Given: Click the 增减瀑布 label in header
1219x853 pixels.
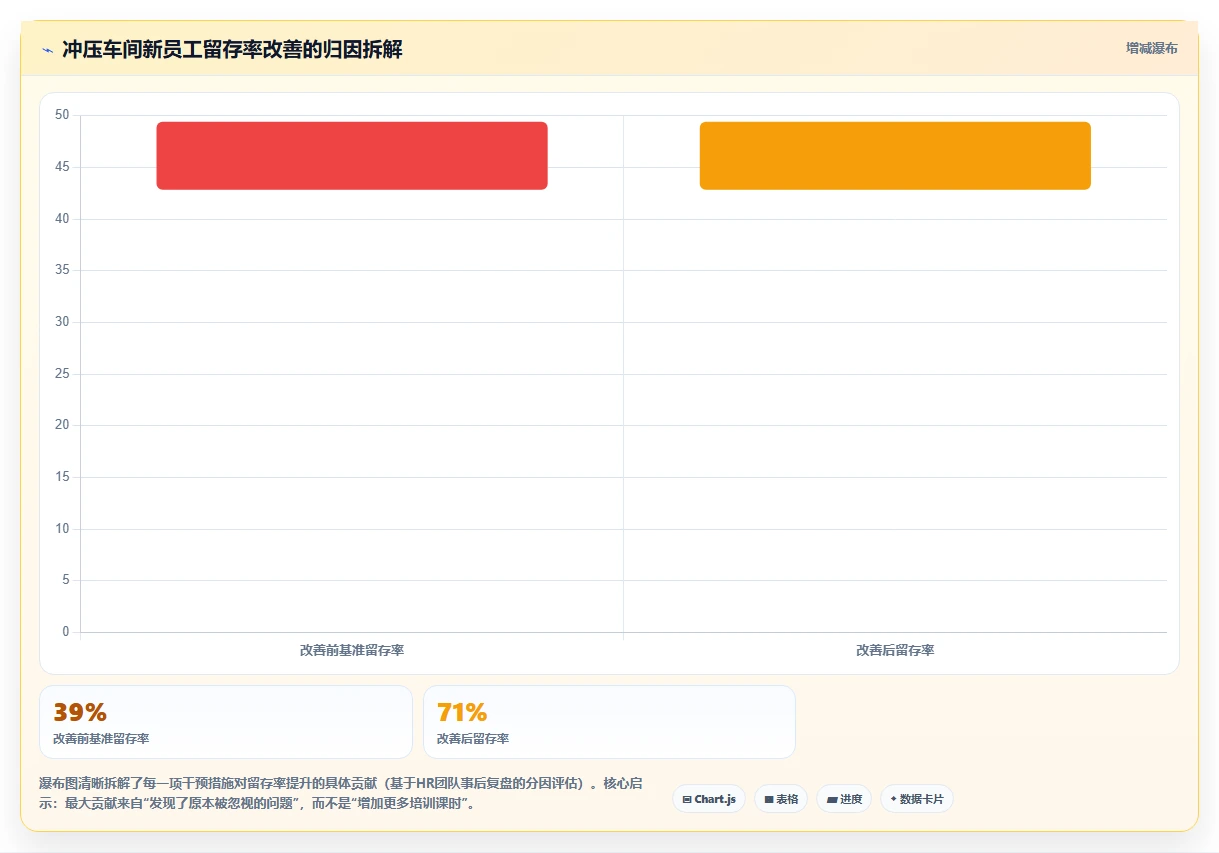Looking at the screenshot, I should pyautogui.click(x=1151, y=48).
